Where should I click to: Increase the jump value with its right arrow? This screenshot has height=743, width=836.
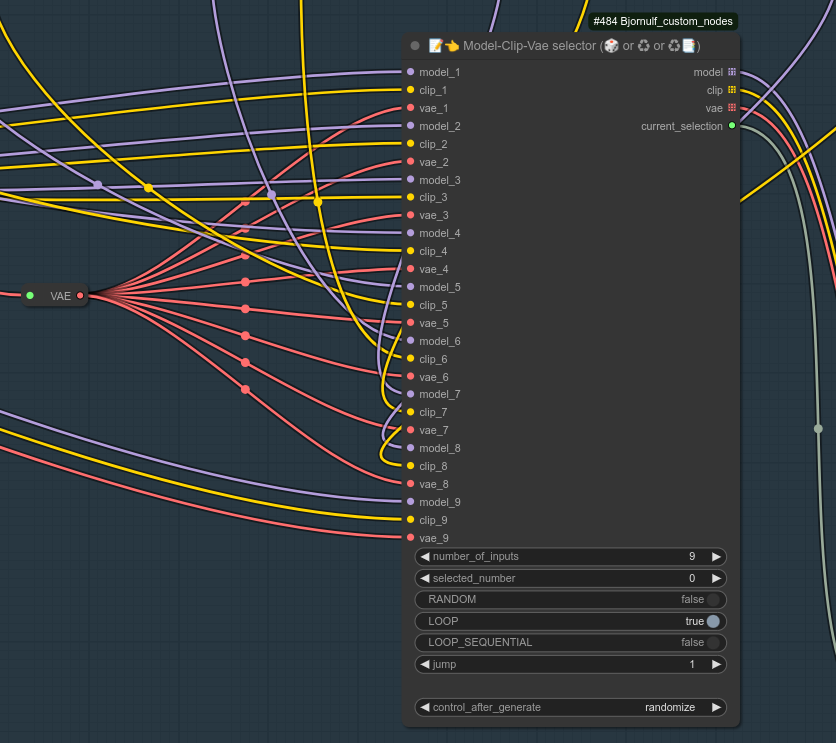coord(717,664)
